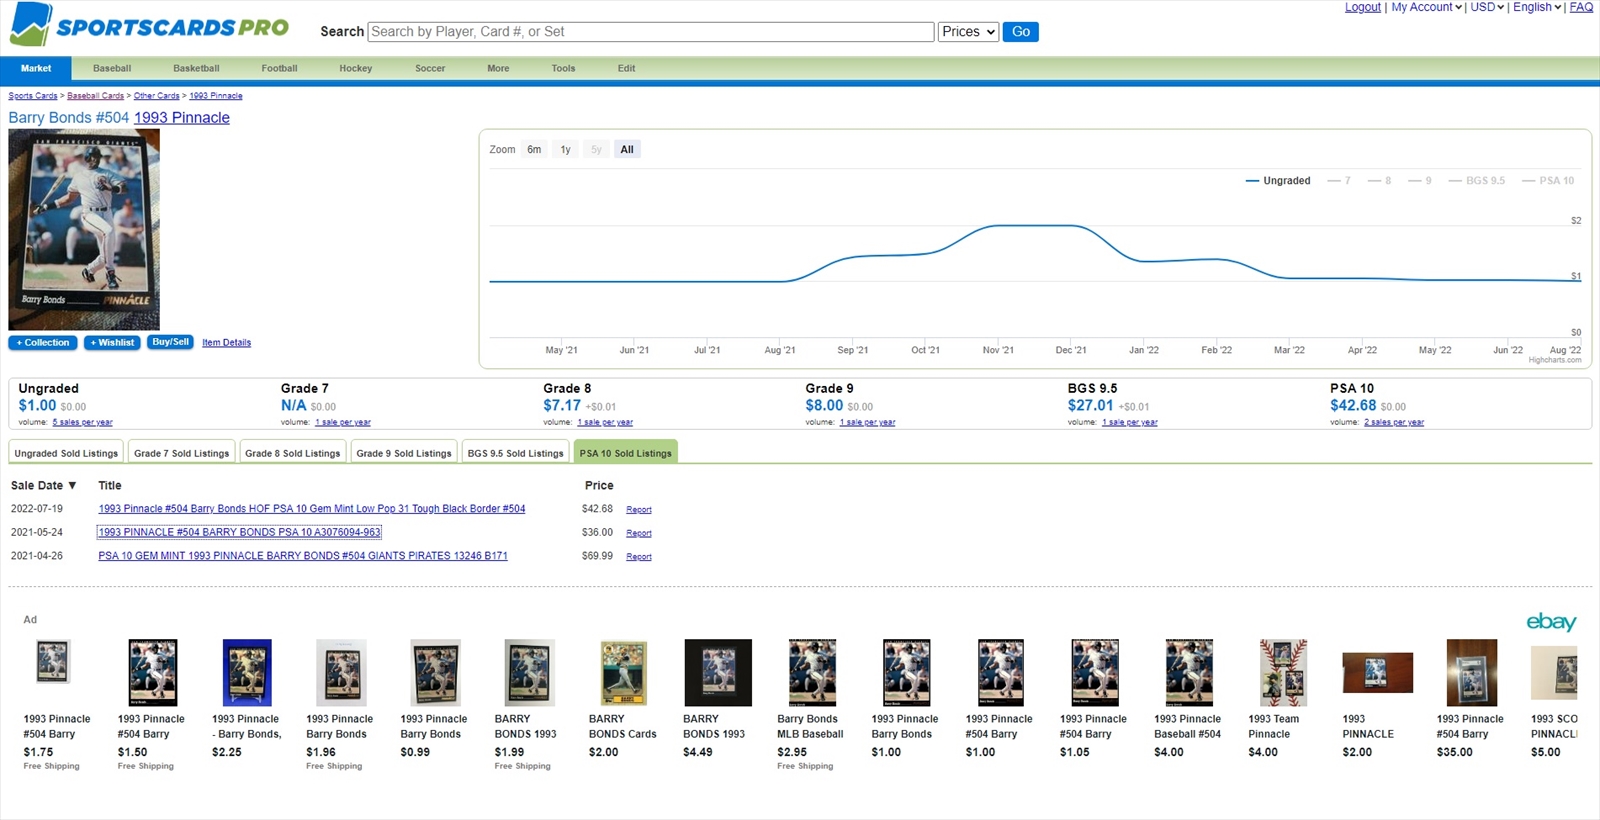The width and height of the screenshot is (1600, 820).
Task: Open the eBay ad card priced $2.25
Action: click(x=247, y=698)
